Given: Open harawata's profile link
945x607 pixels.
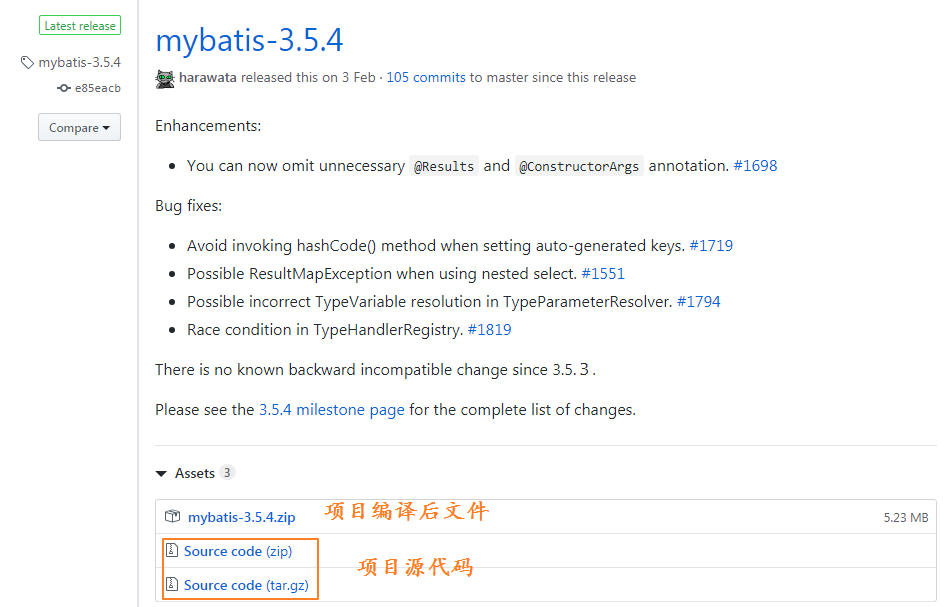Looking at the screenshot, I should (x=208, y=78).
